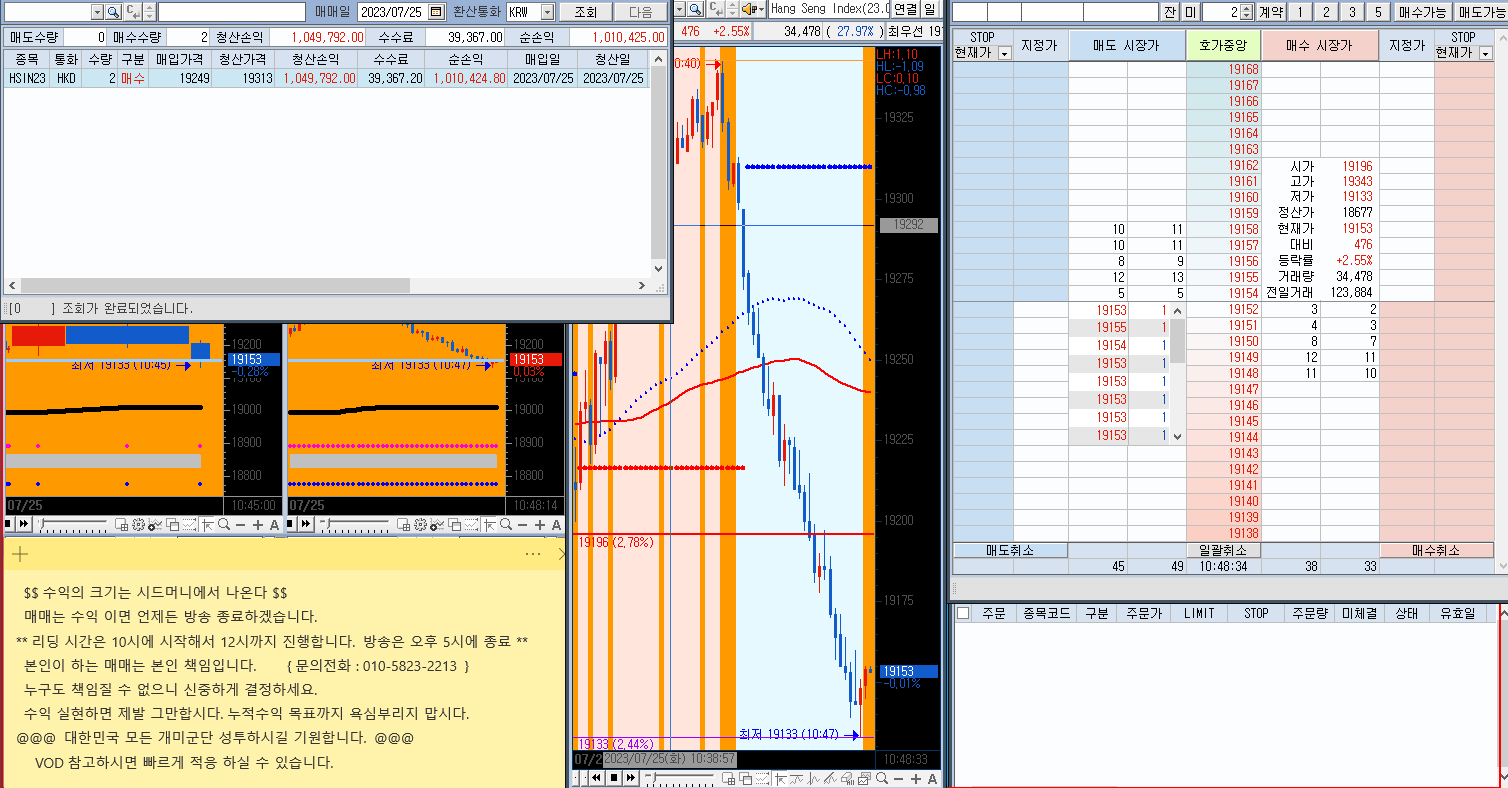This screenshot has width=1508, height=788.
Task: Open the speaker icon dropdown arrow
Action: (x=762, y=9)
